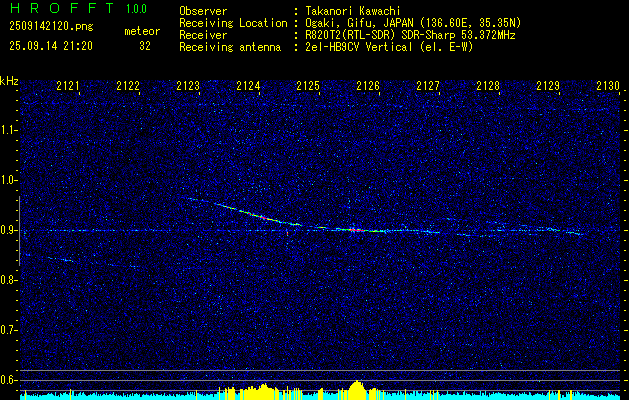Click the 2121 time marker
The width and height of the screenshot is (629, 400).
(x=68, y=85)
